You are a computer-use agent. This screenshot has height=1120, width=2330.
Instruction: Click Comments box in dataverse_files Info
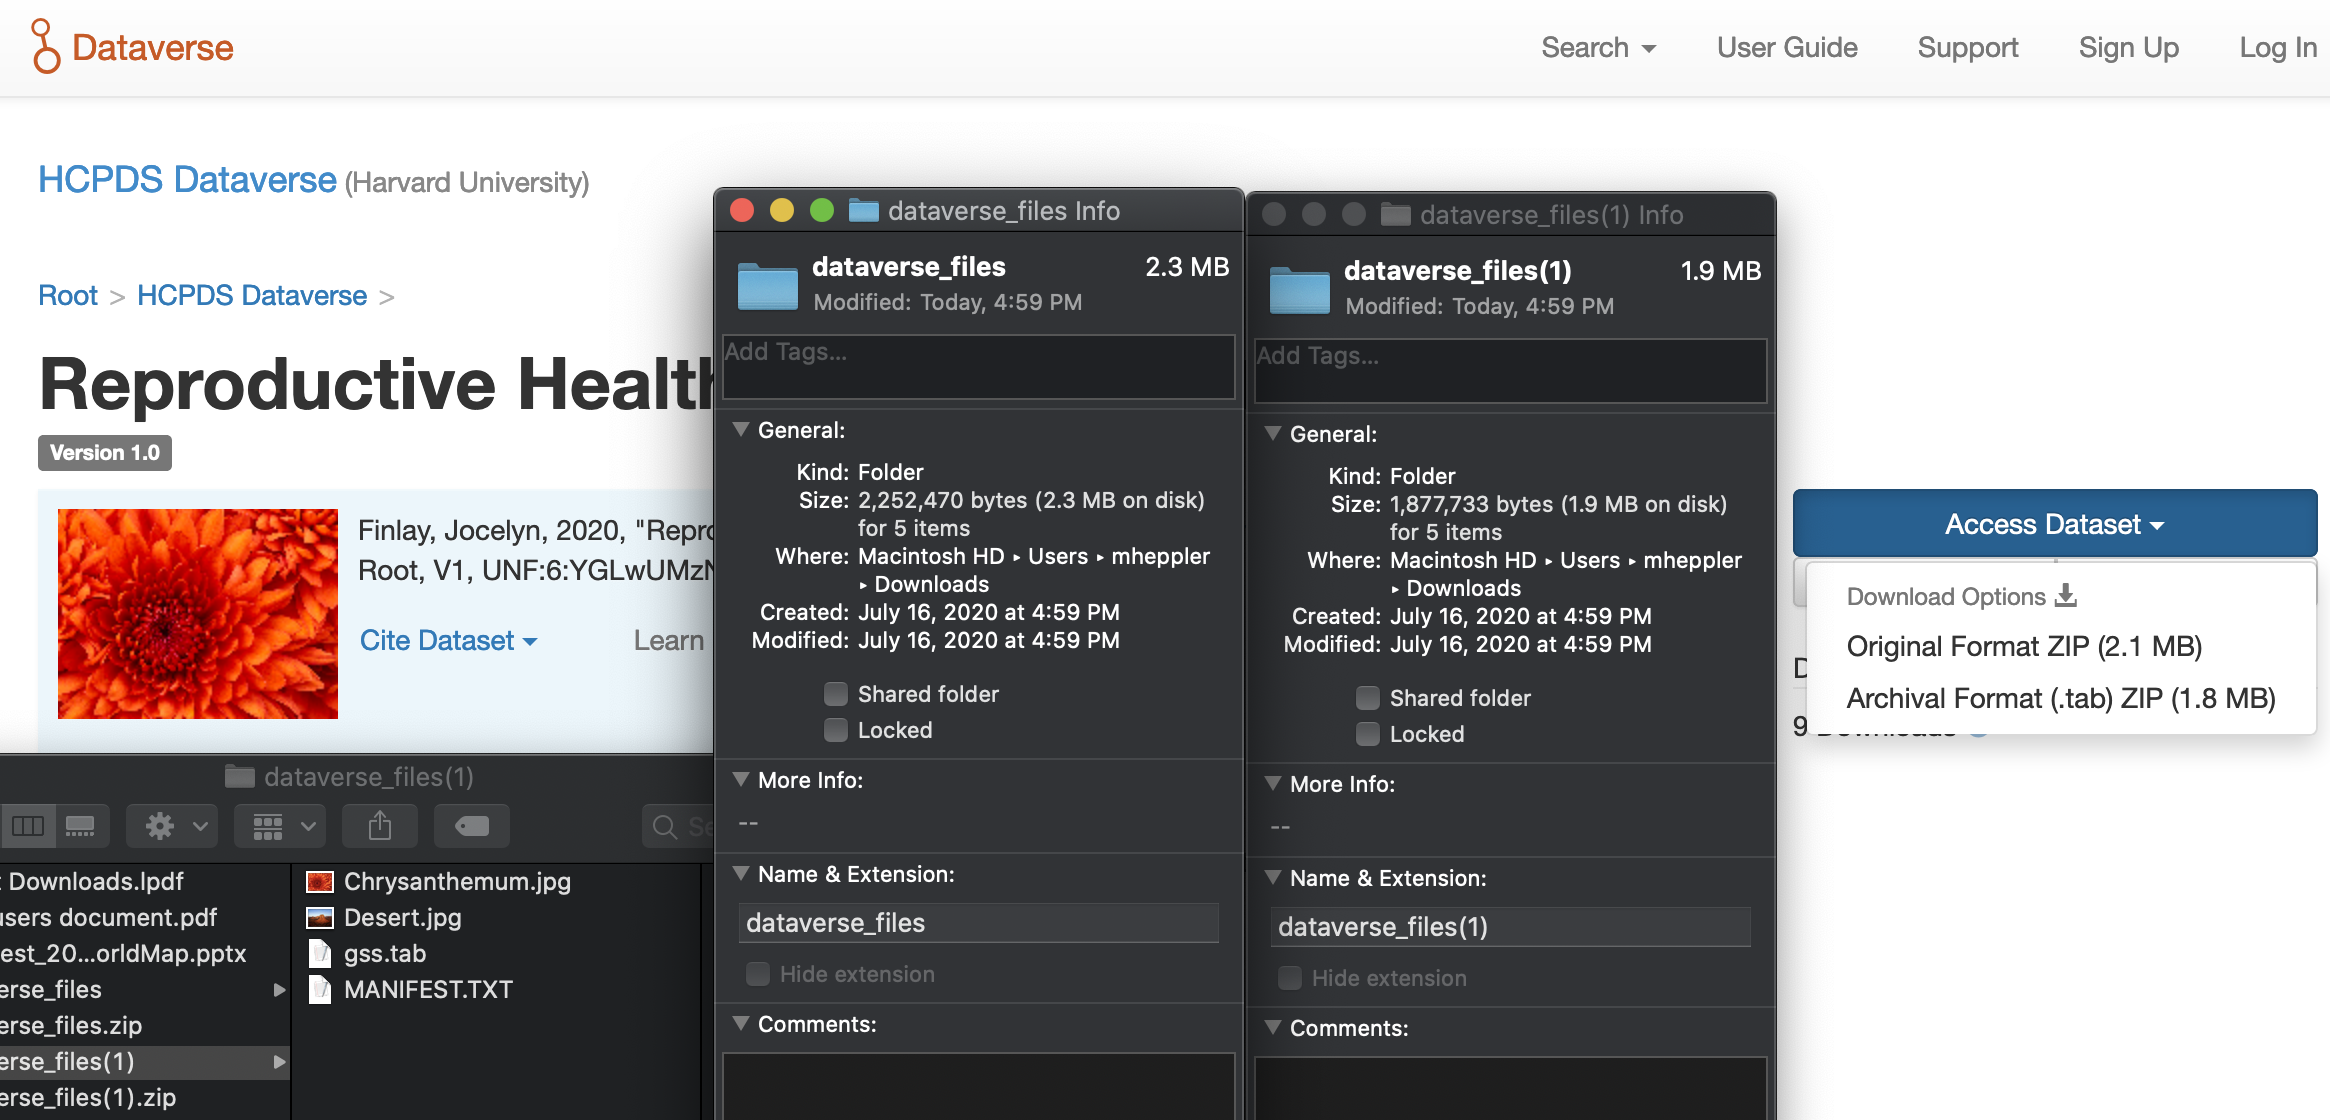[978, 1085]
